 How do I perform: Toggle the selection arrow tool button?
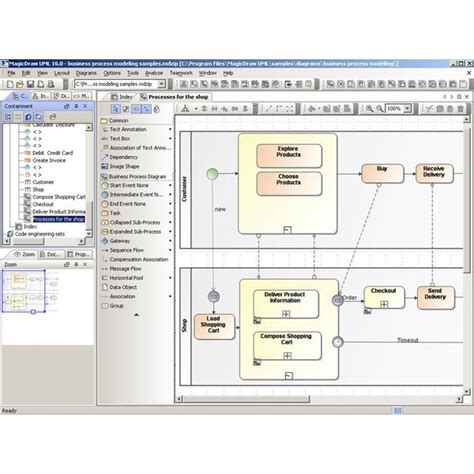(x=116, y=109)
